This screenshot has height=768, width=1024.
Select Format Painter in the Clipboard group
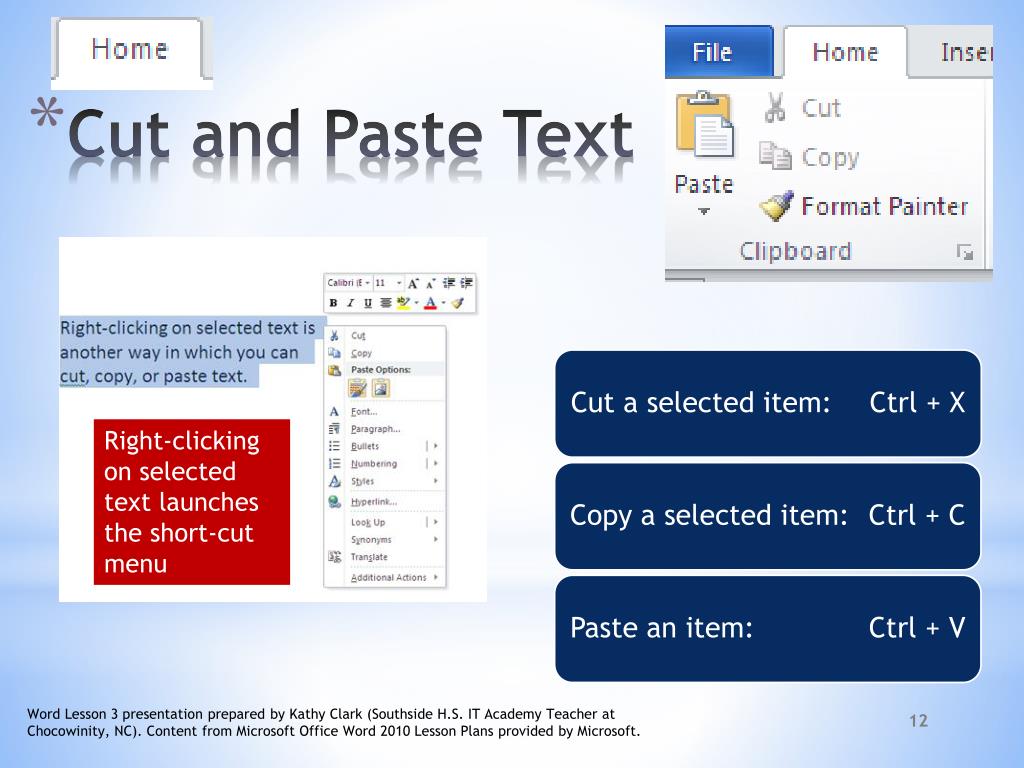(x=863, y=206)
